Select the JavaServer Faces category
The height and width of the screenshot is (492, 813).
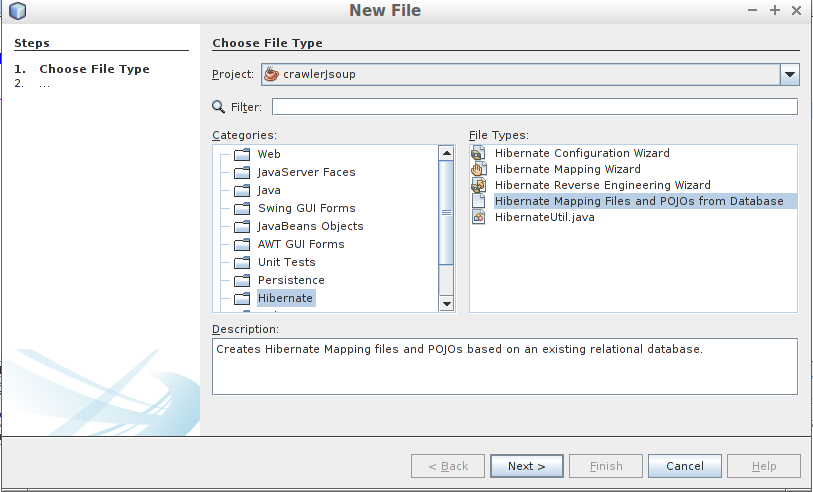[306, 172]
